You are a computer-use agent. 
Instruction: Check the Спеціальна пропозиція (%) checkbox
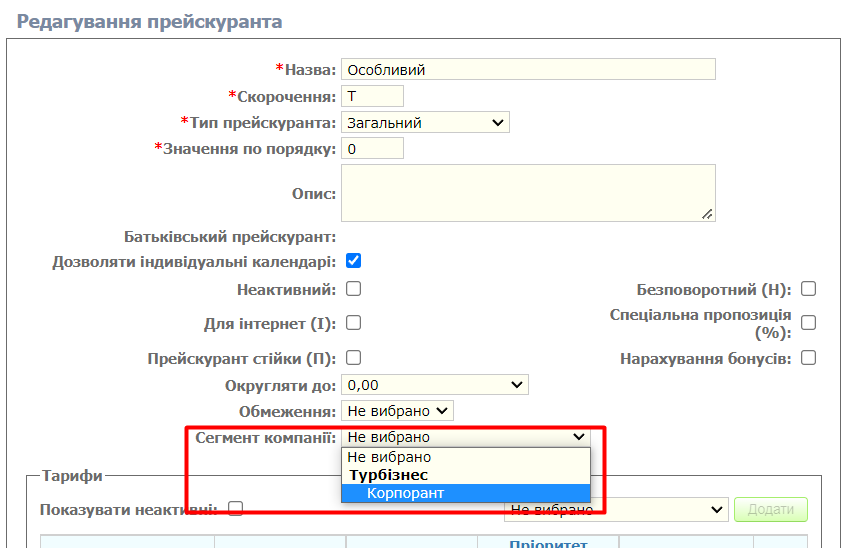pos(808,323)
